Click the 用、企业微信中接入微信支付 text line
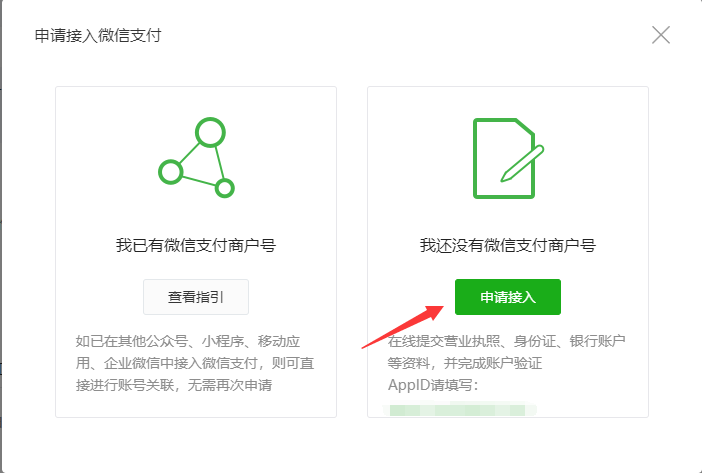 pos(195,363)
